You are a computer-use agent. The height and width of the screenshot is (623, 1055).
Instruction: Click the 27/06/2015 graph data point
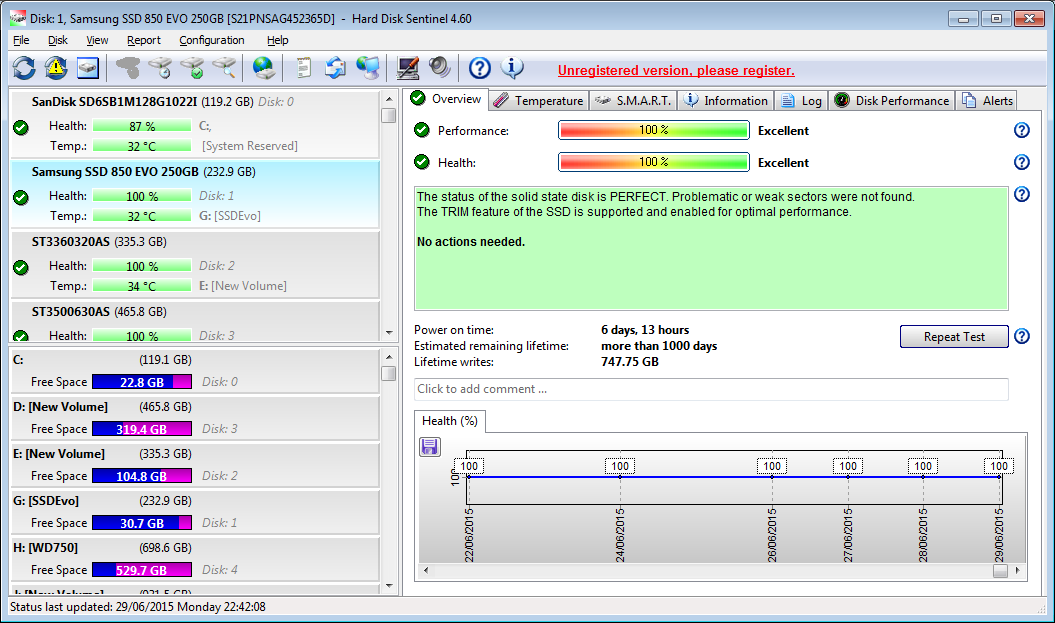[848, 476]
